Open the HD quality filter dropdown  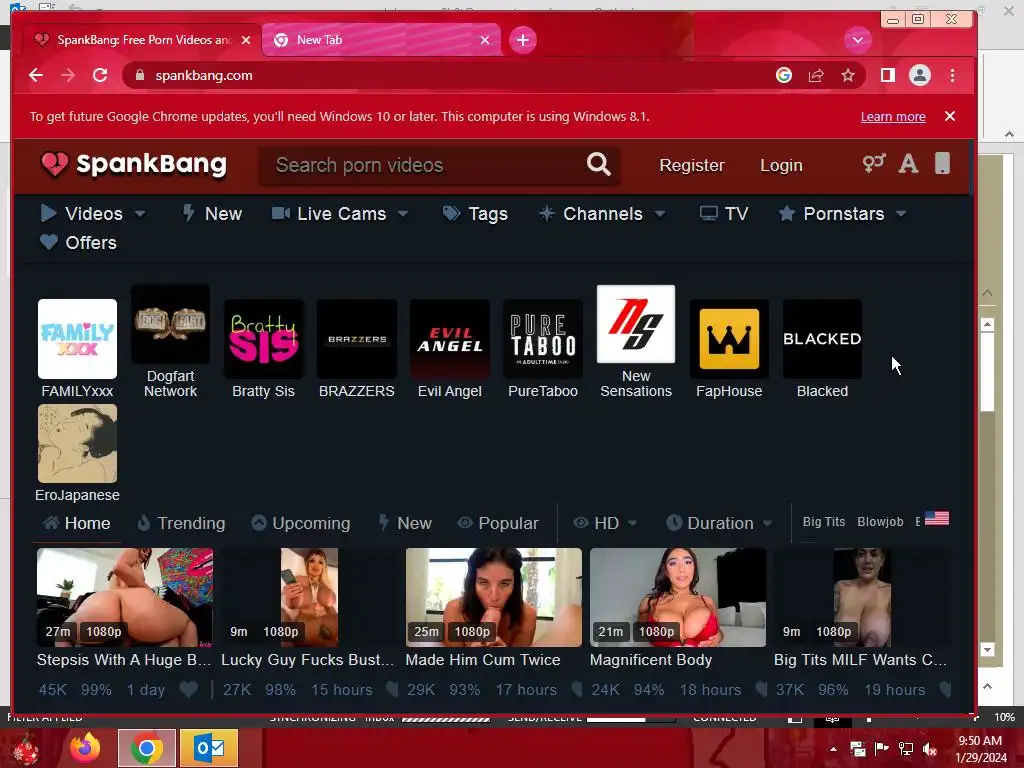[x=605, y=523]
